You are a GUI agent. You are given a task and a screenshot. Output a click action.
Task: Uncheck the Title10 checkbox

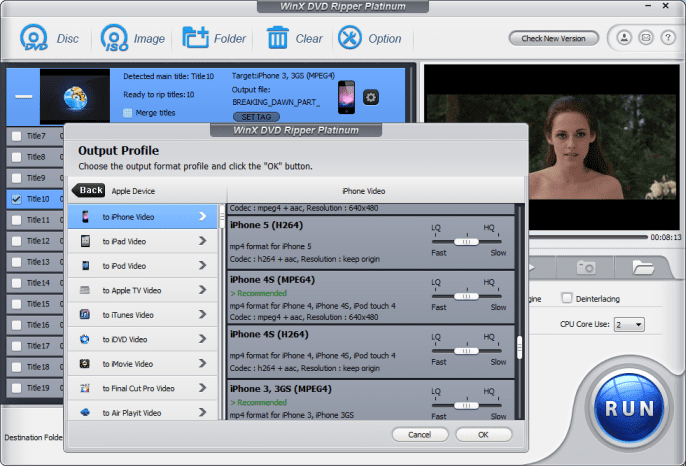coord(17,199)
